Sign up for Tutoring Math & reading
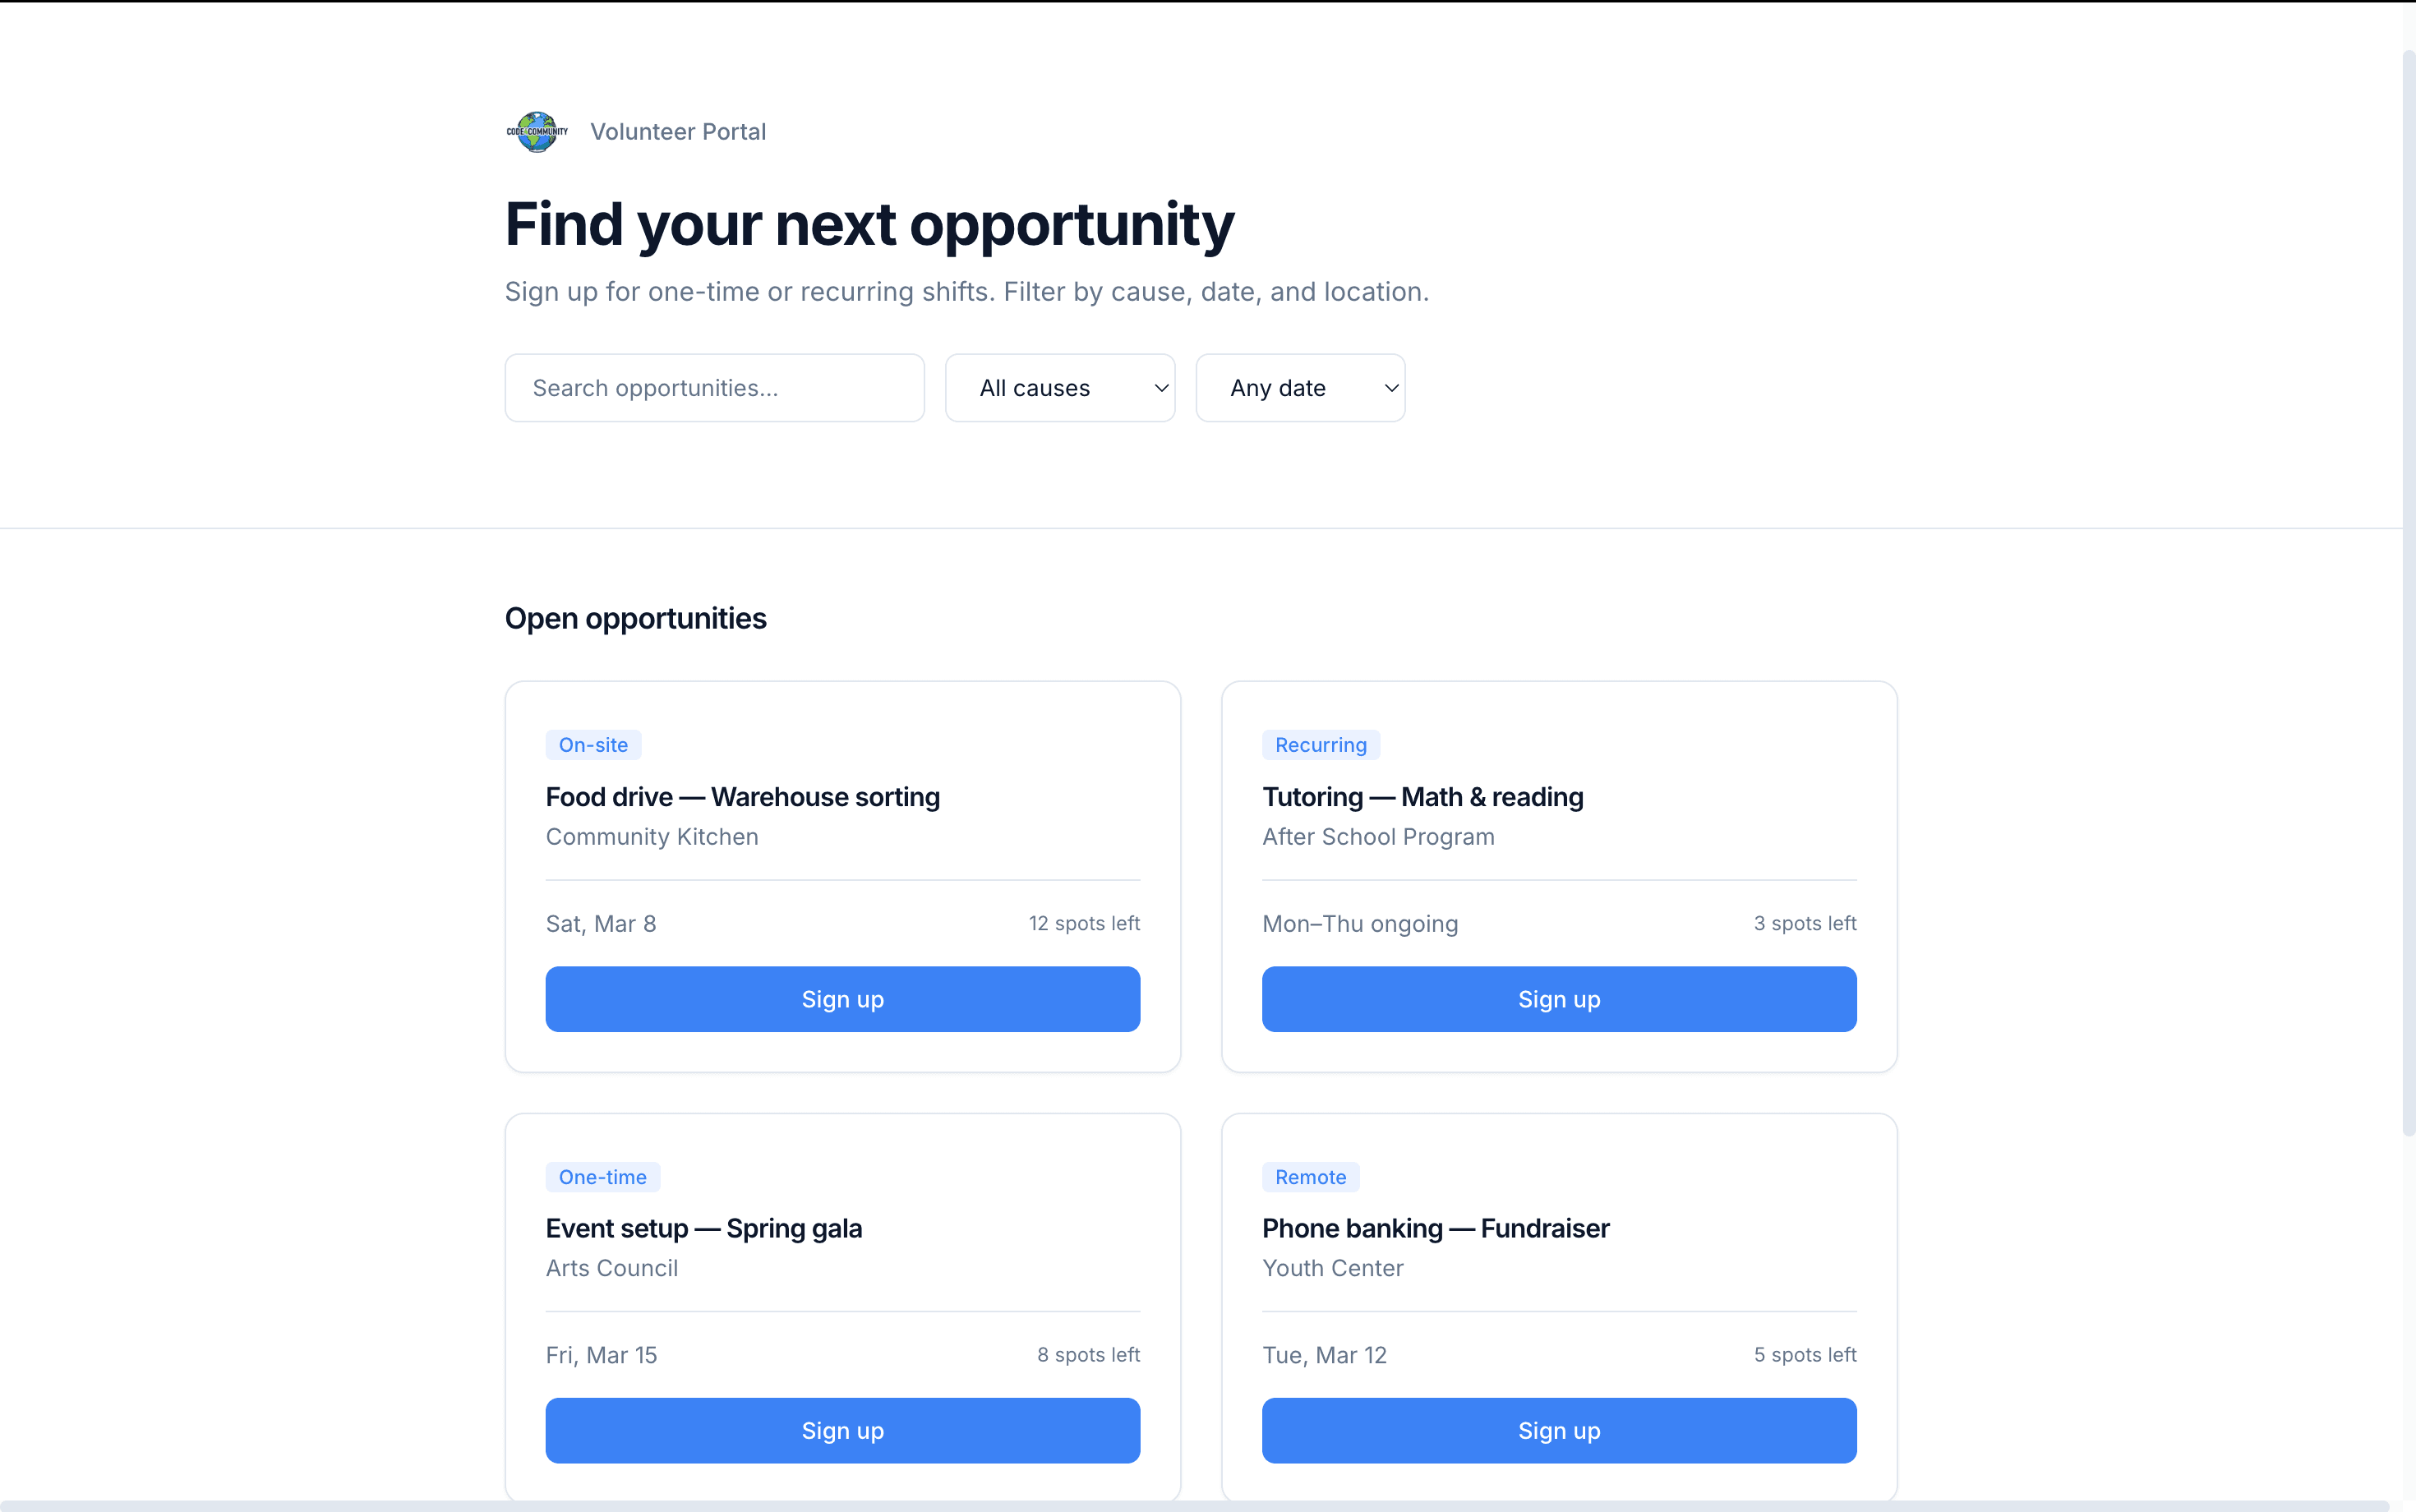 (1558, 998)
